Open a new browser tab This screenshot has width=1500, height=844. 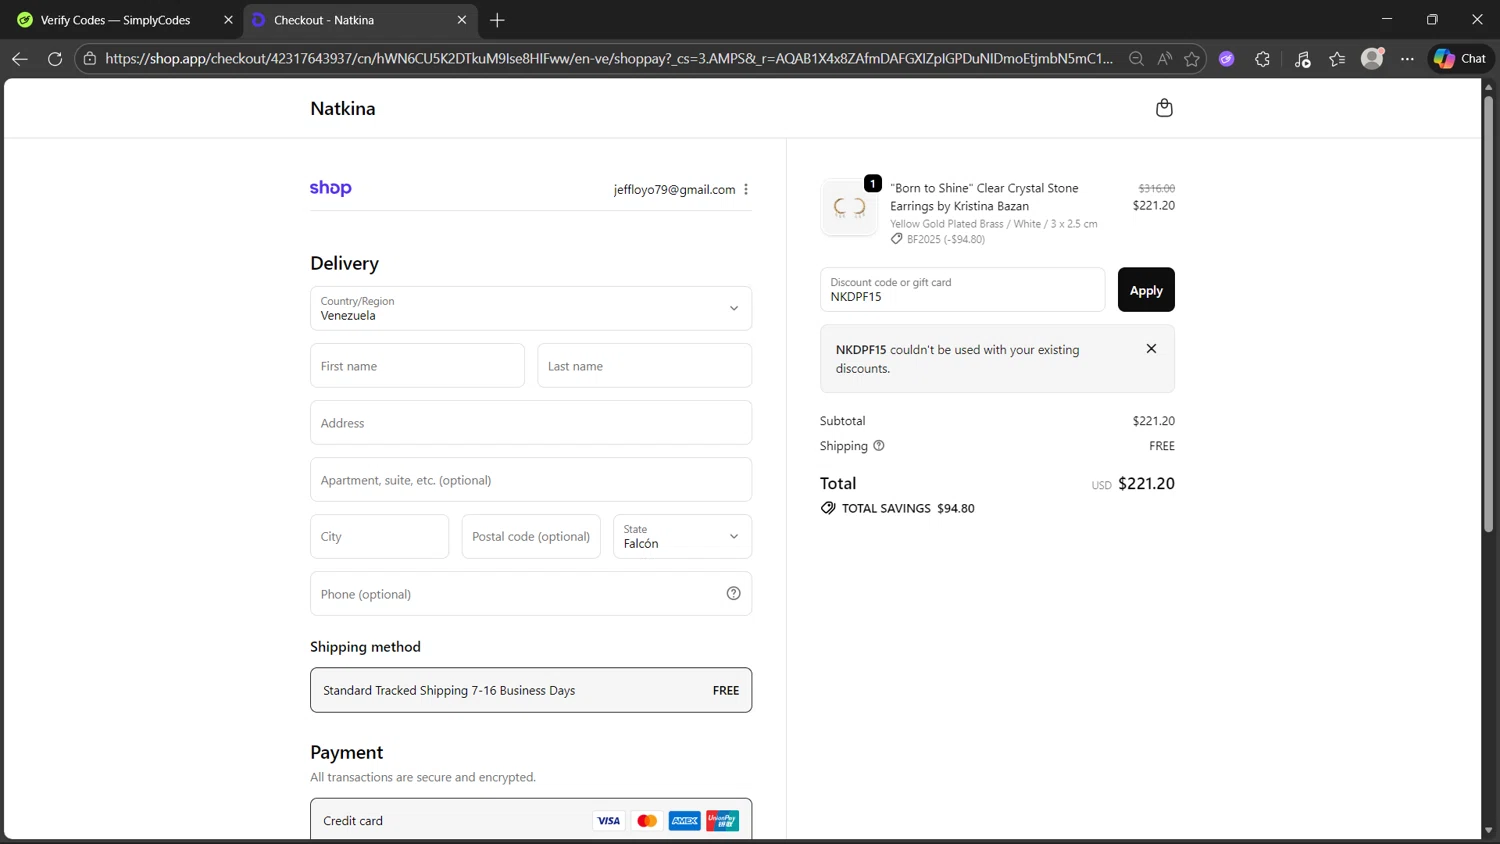point(497,20)
